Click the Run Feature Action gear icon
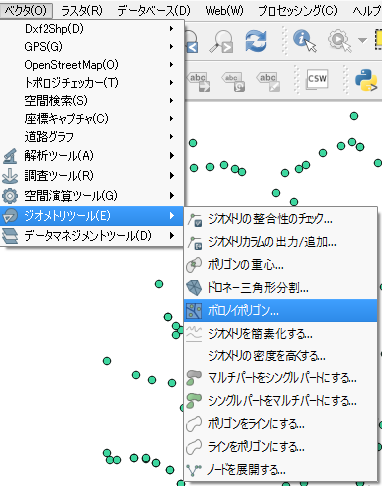The height and width of the screenshot is (486, 382). (340, 41)
